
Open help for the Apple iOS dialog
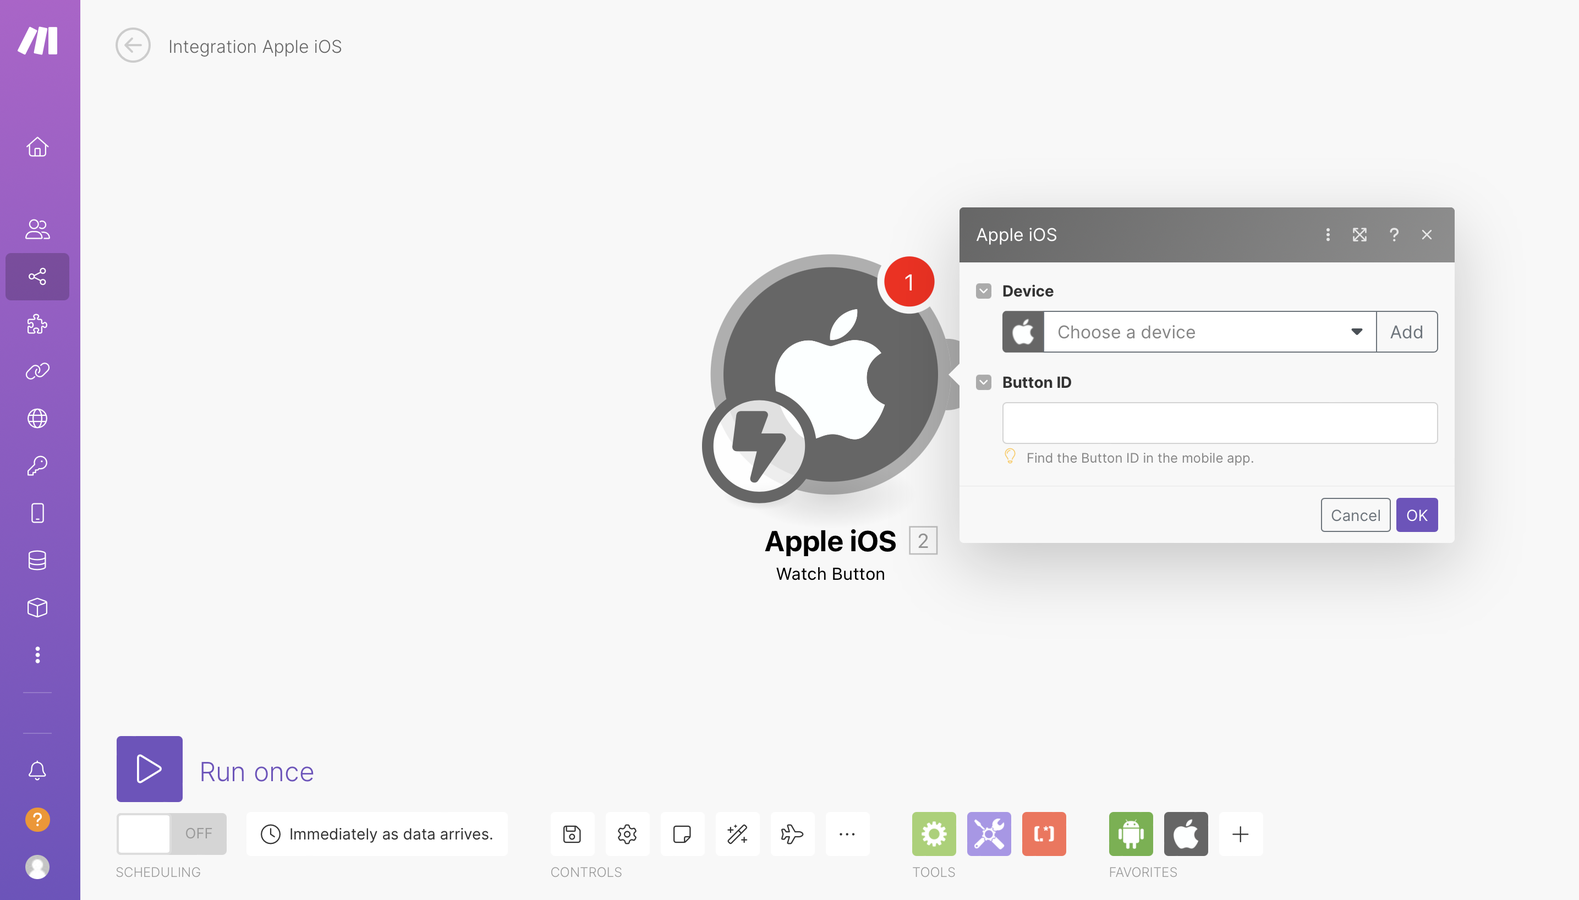click(x=1394, y=235)
